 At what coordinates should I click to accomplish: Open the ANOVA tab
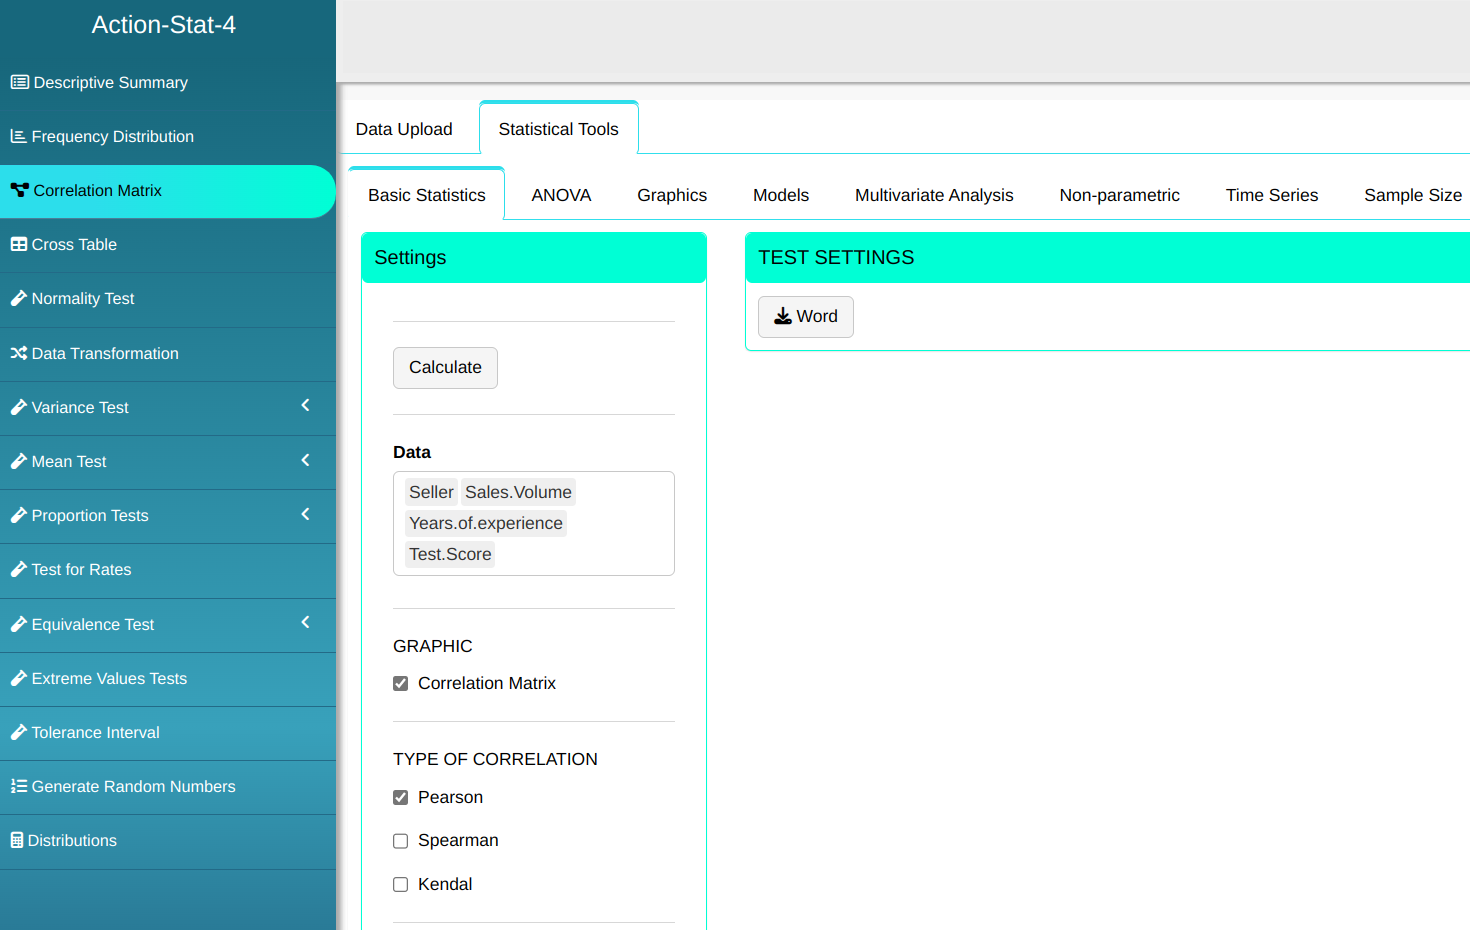pos(561,195)
